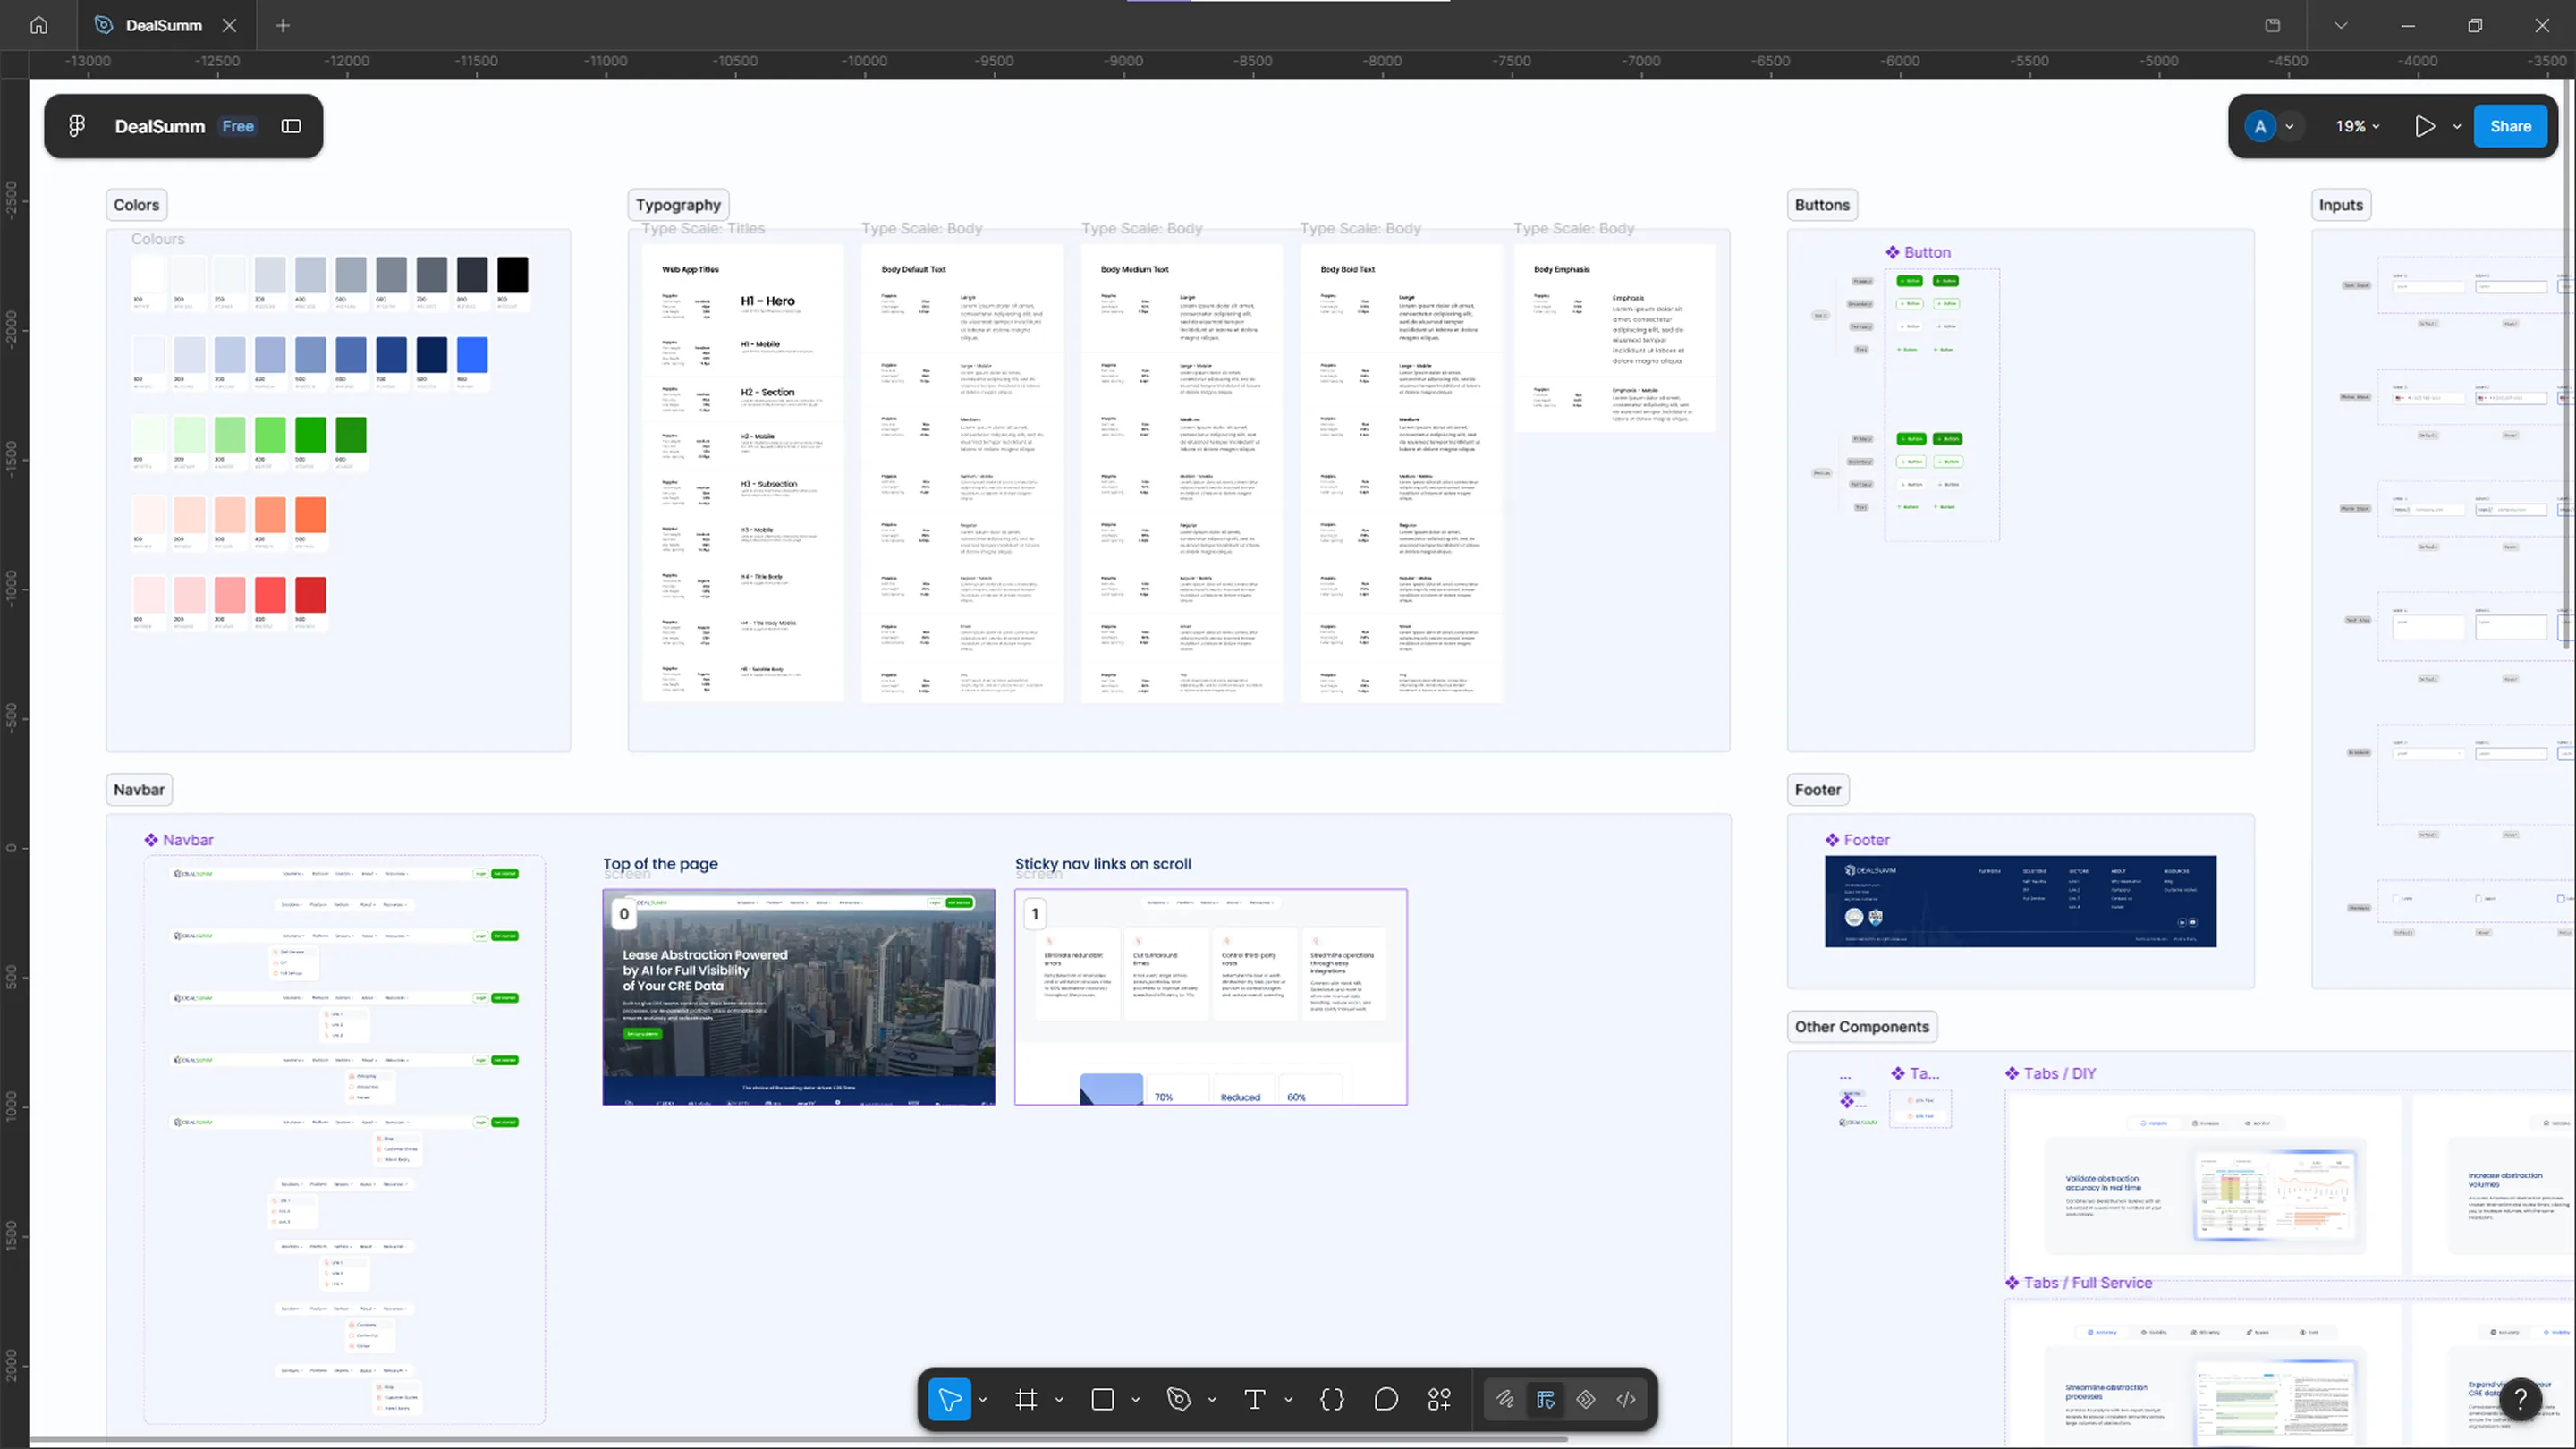Click the horizontal canvas scrollbar
Viewport: 2576px width, 1449px height.
(x=798, y=1440)
